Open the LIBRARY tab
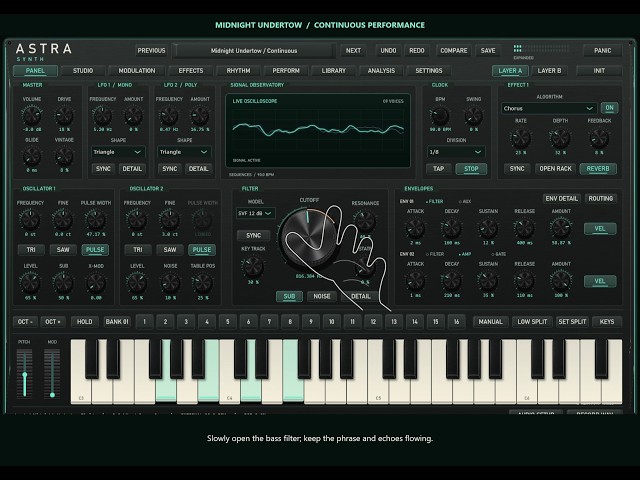The height and width of the screenshot is (480, 640). coord(333,71)
